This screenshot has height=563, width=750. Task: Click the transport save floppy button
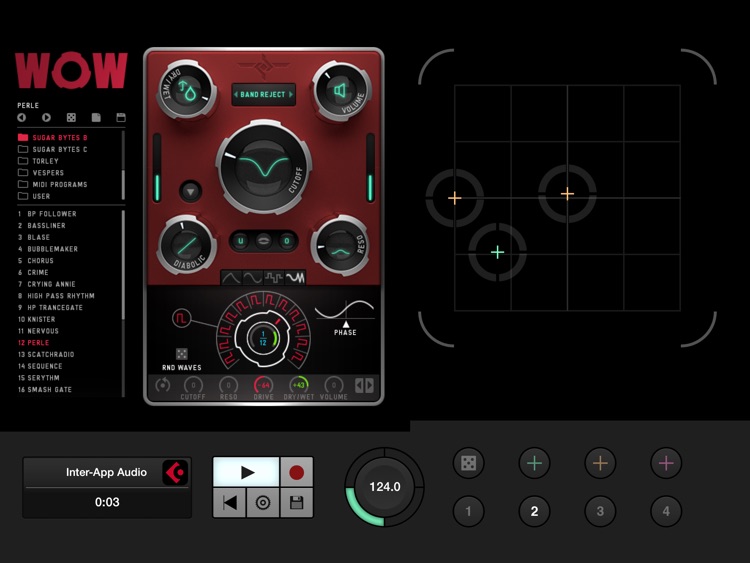point(297,503)
